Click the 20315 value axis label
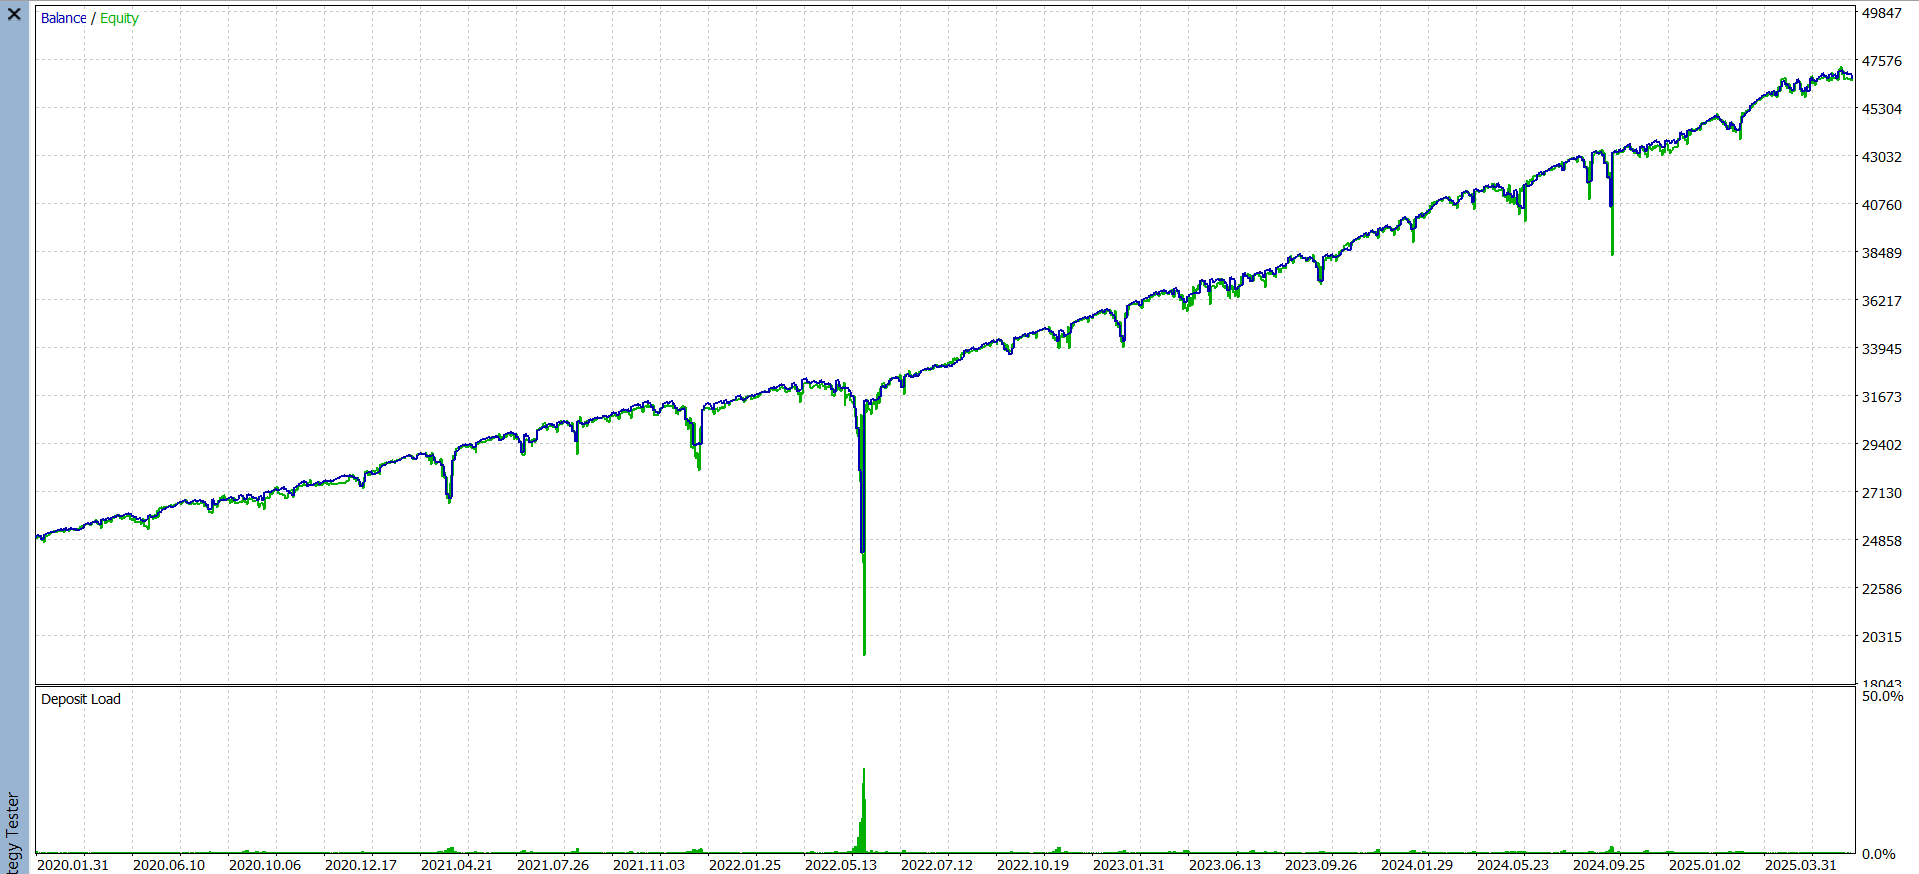 [1881, 637]
